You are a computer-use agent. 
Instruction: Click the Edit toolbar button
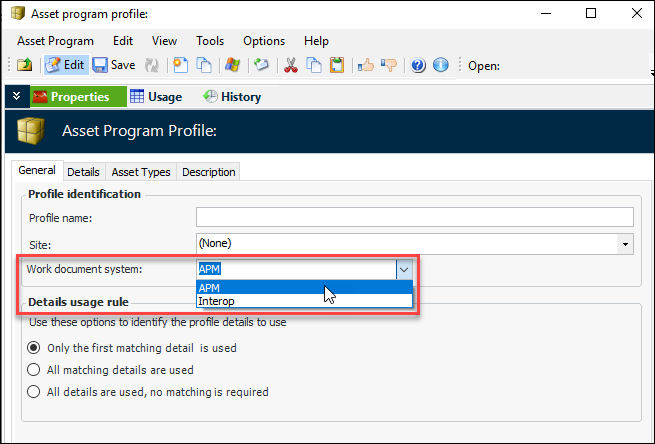[65, 66]
